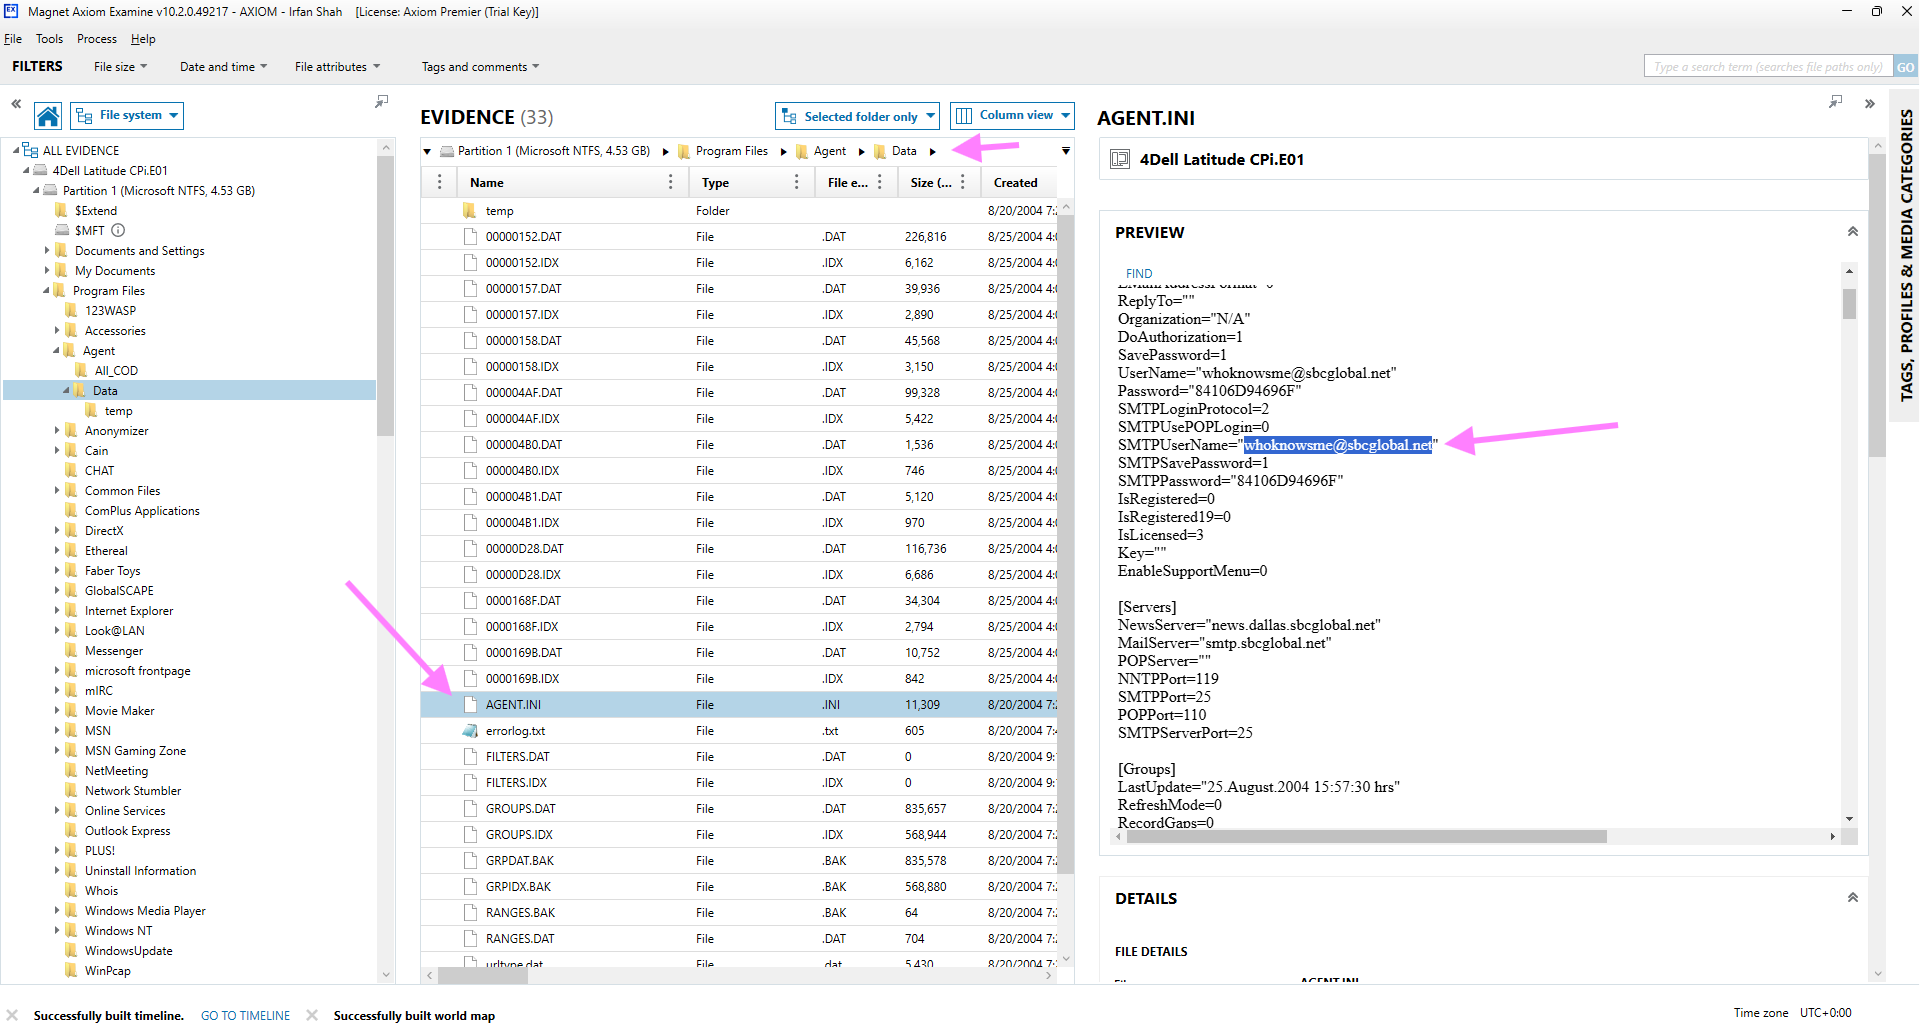Click Program Files in breadcrumb path
The image size is (1920, 1030).
(732, 151)
